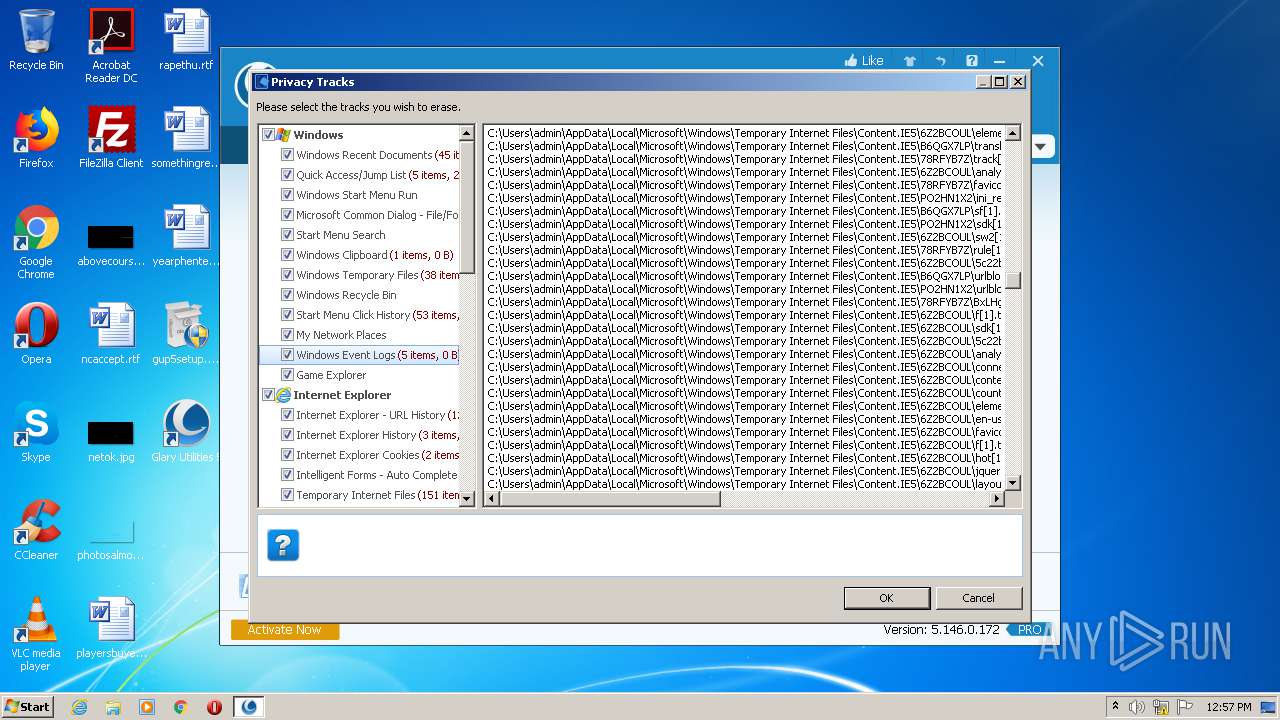Viewport: 1280px width, 720px height.
Task: Open FileZilla Client desktop shortcut
Action: pos(111,138)
